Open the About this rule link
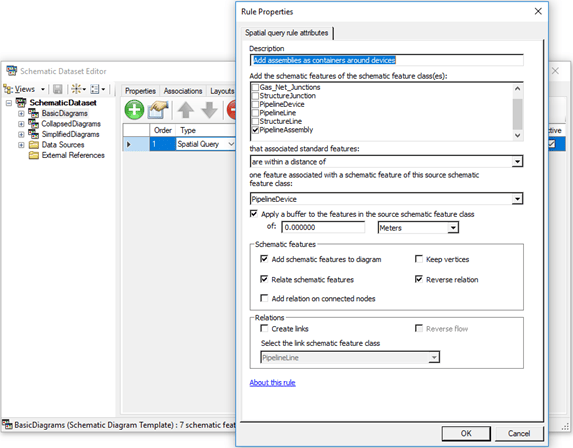This screenshot has height=448, width=573. point(272,383)
